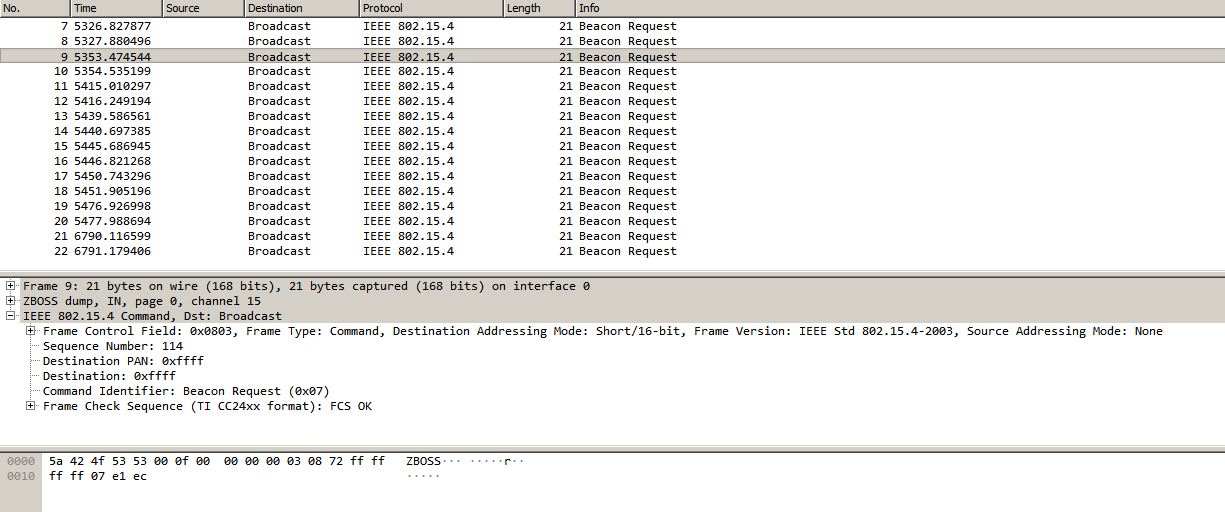Select packet 12 at time 5416.249194

coord(612,101)
